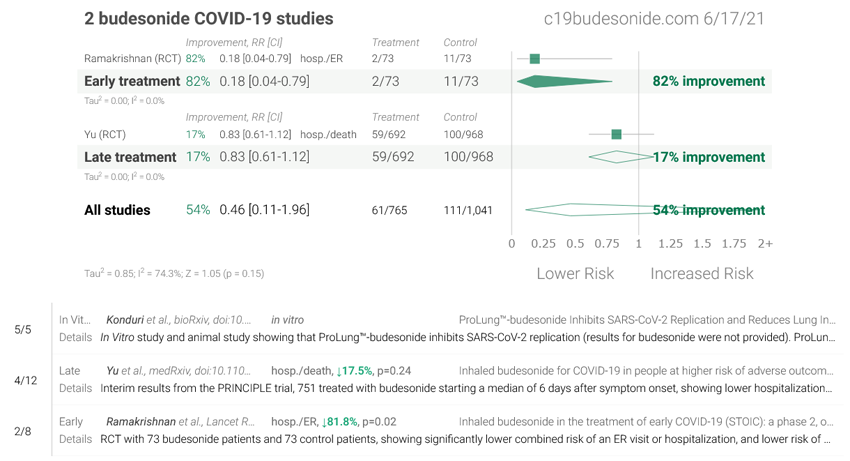This screenshot has height=461, width=850.
Task: Open the Ramakrishnan (RCT) study row
Action: tap(132, 59)
